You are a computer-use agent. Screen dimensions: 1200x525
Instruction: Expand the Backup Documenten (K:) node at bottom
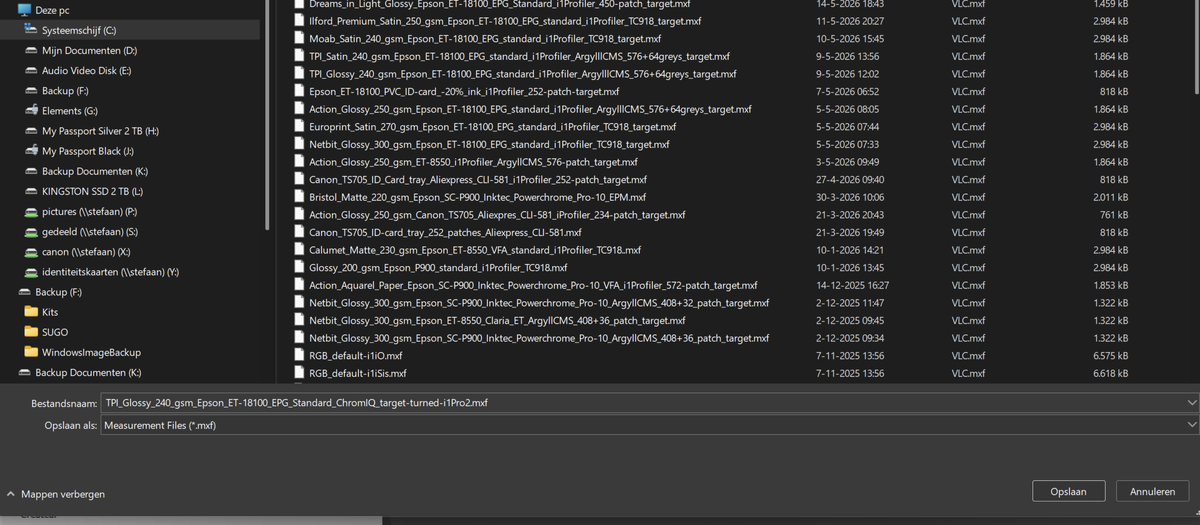click(x=9, y=373)
